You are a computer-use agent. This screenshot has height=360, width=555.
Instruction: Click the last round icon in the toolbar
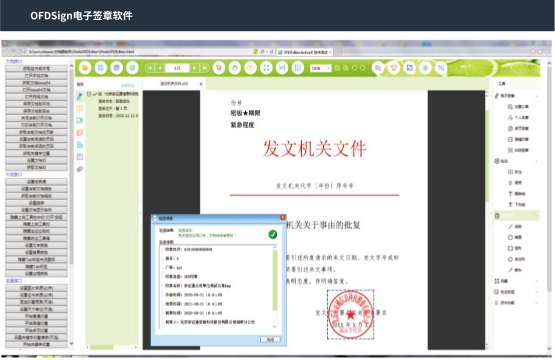click(x=441, y=68)
